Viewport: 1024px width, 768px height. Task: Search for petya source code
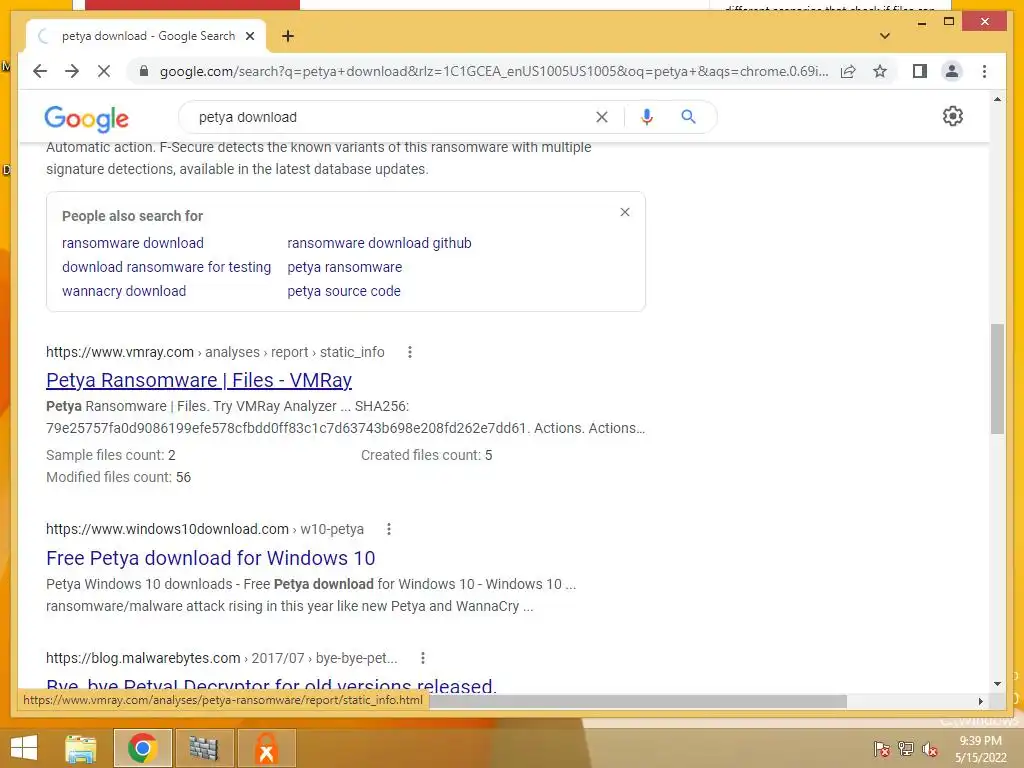(344, 291)
